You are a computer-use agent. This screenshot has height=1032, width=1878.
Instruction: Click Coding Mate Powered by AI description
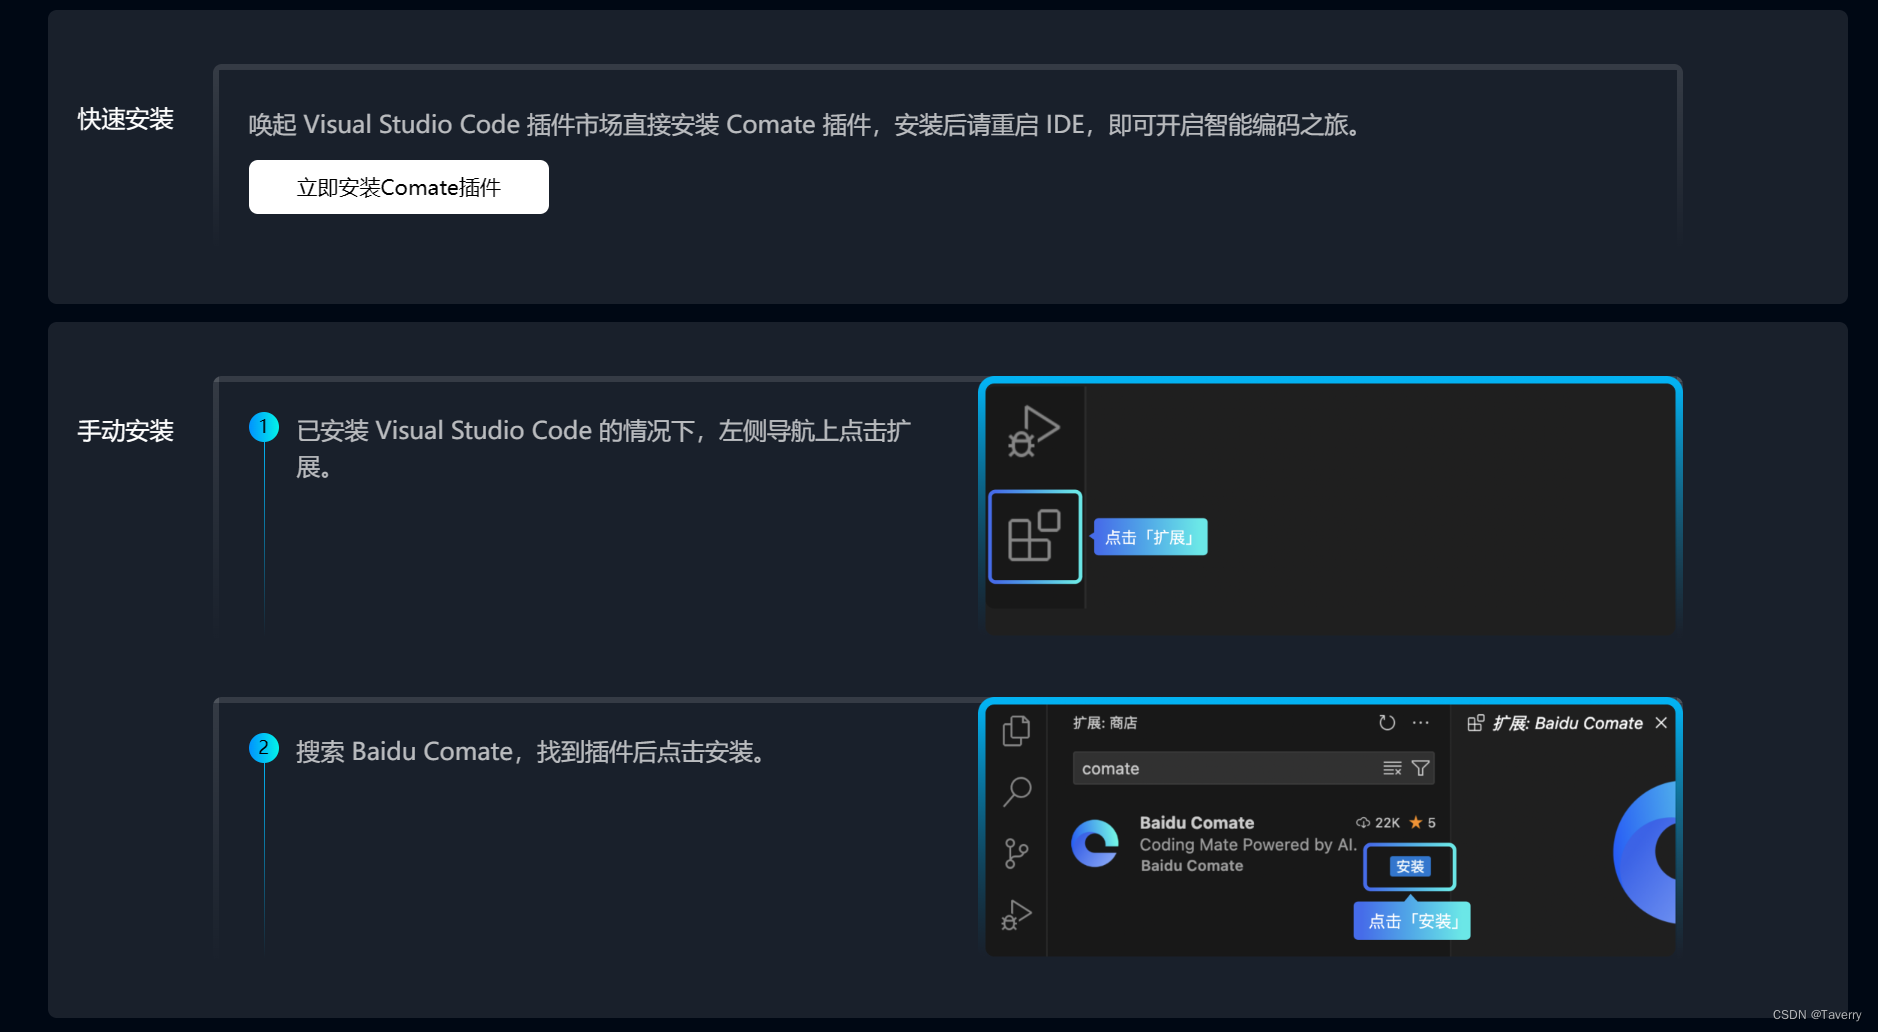(x=1248, y=844)
